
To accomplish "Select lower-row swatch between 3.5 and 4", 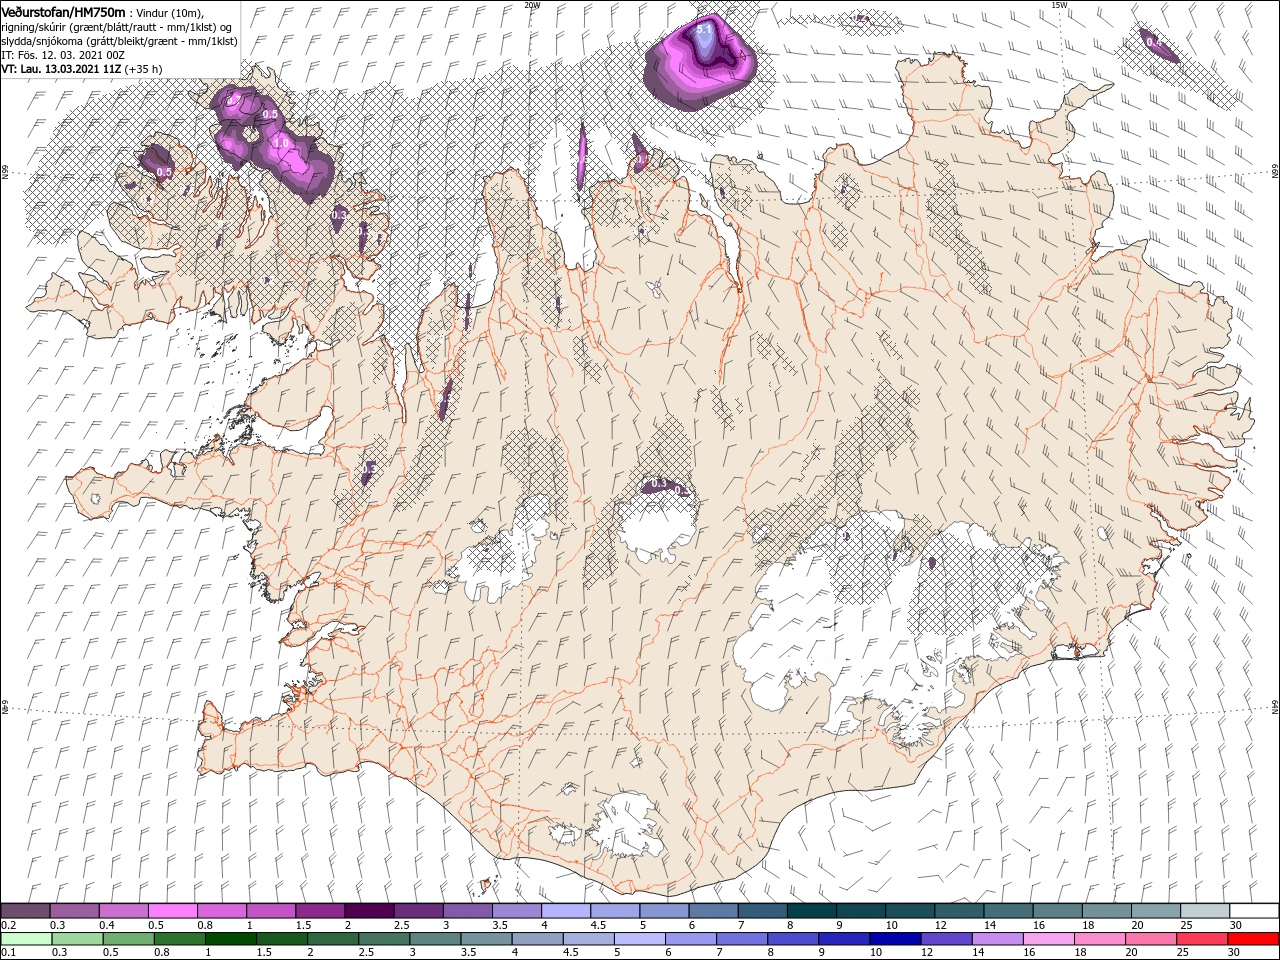I will pos(486,939).
